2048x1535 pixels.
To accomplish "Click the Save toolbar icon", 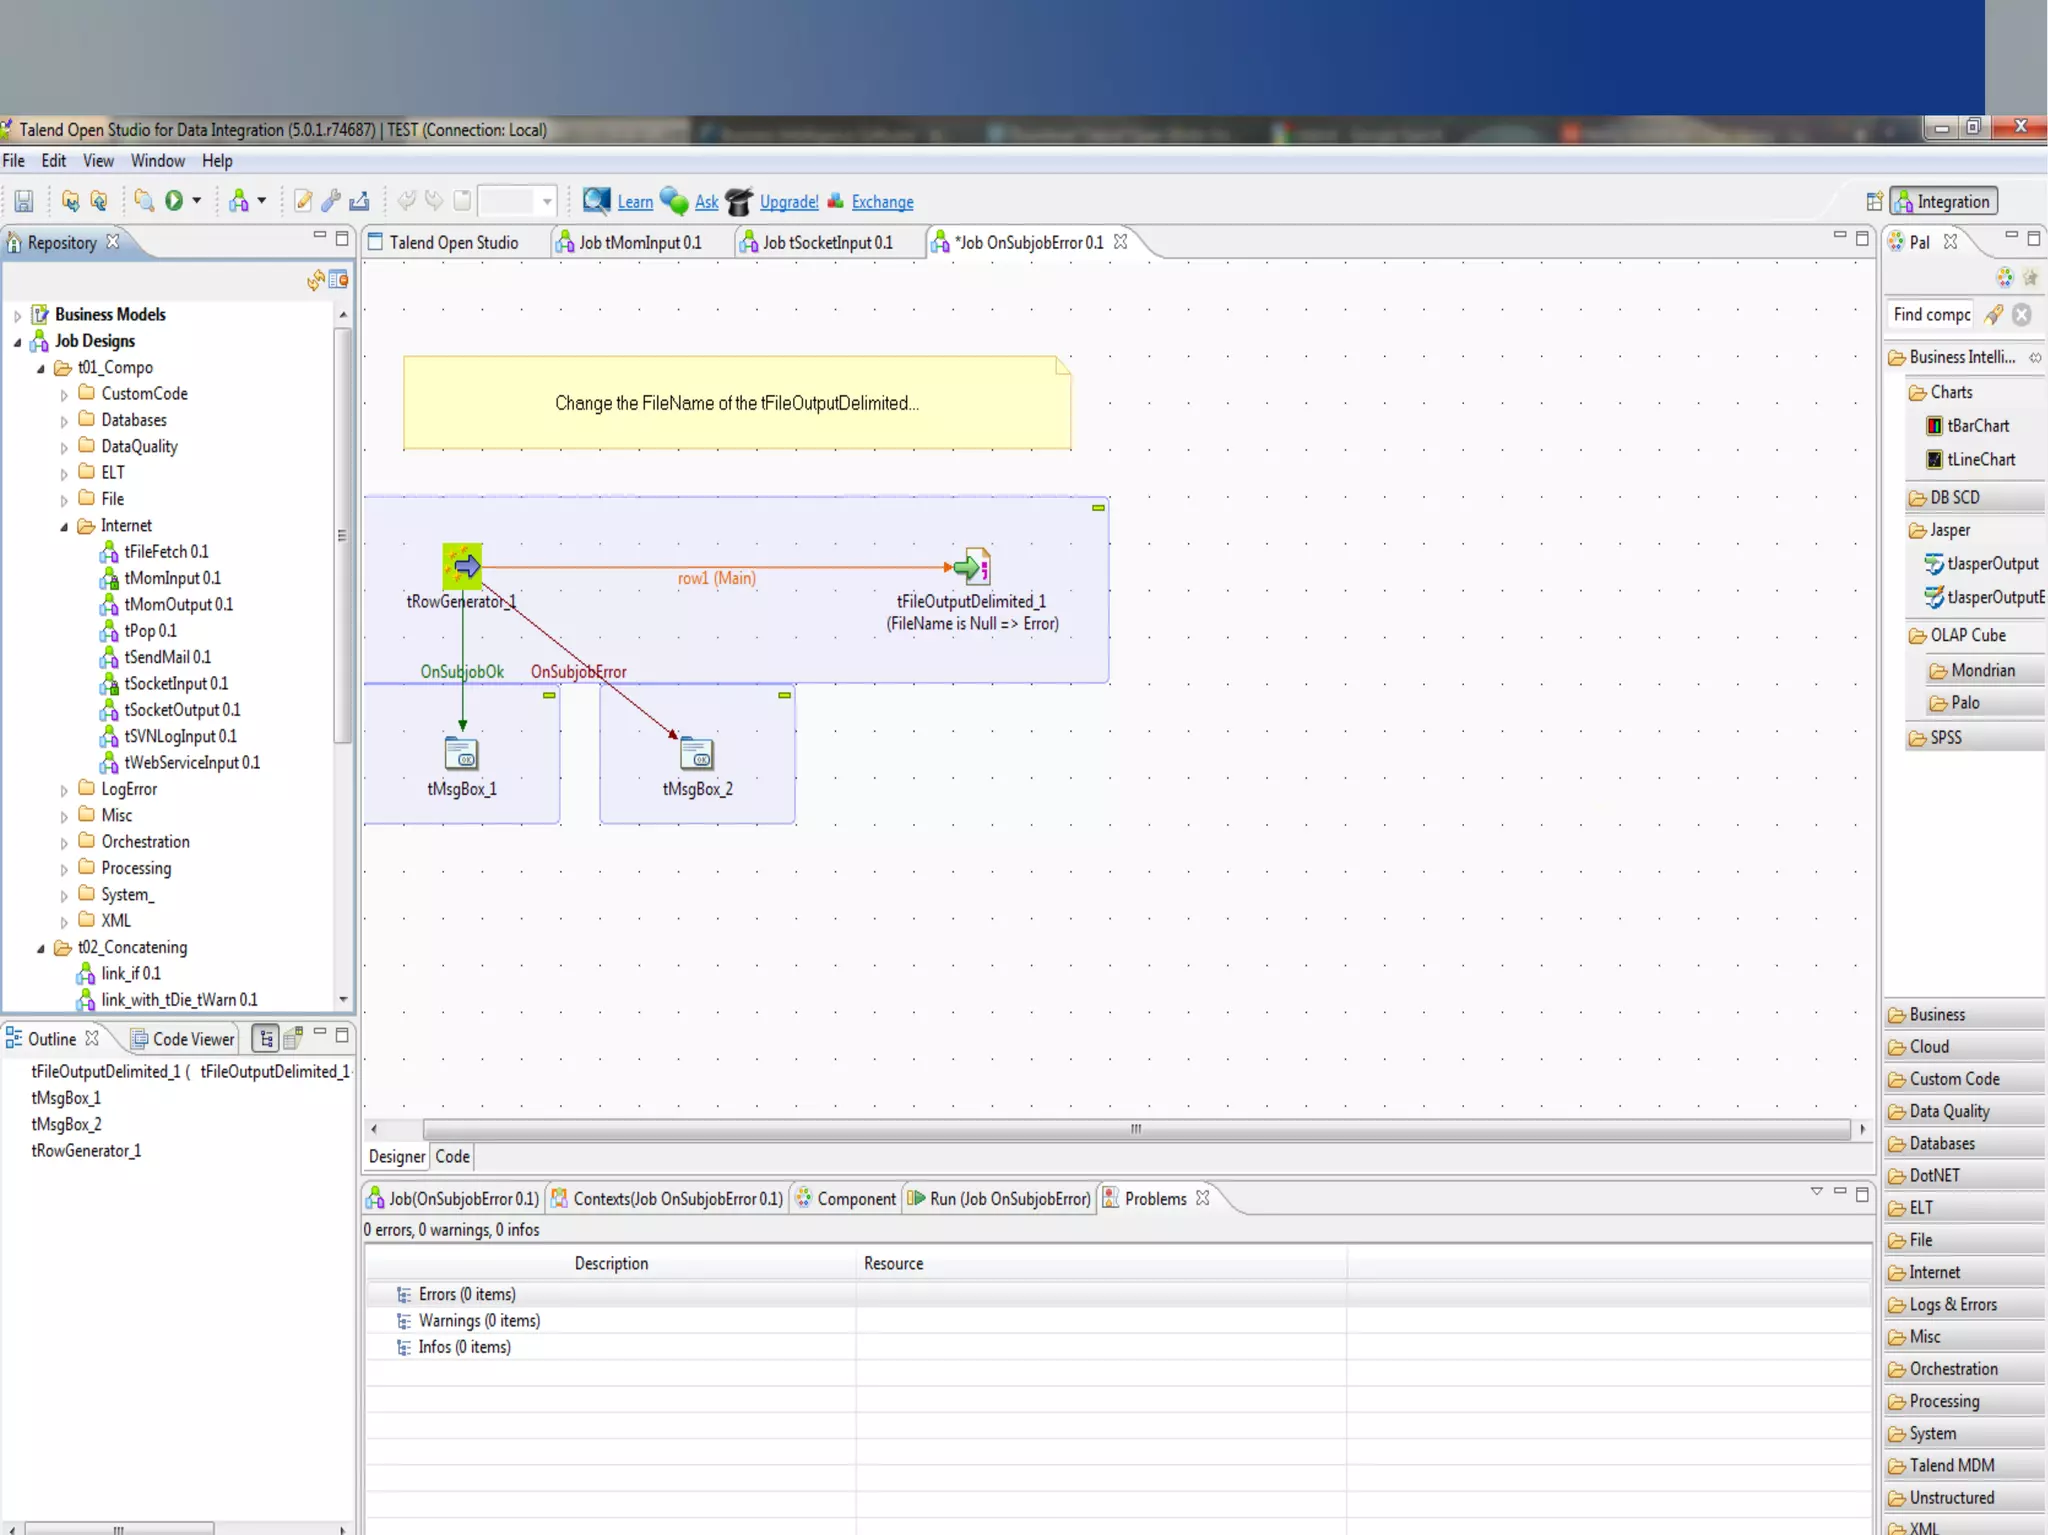I will 24,201.
